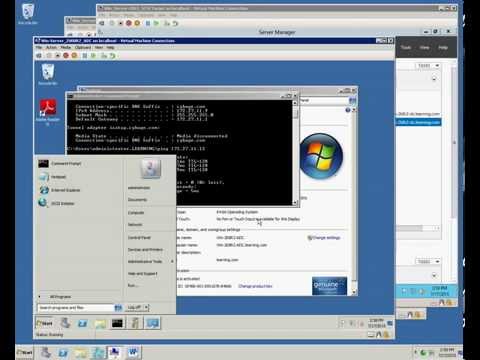Open the Clipboard menu of front VM Connection

83,48
